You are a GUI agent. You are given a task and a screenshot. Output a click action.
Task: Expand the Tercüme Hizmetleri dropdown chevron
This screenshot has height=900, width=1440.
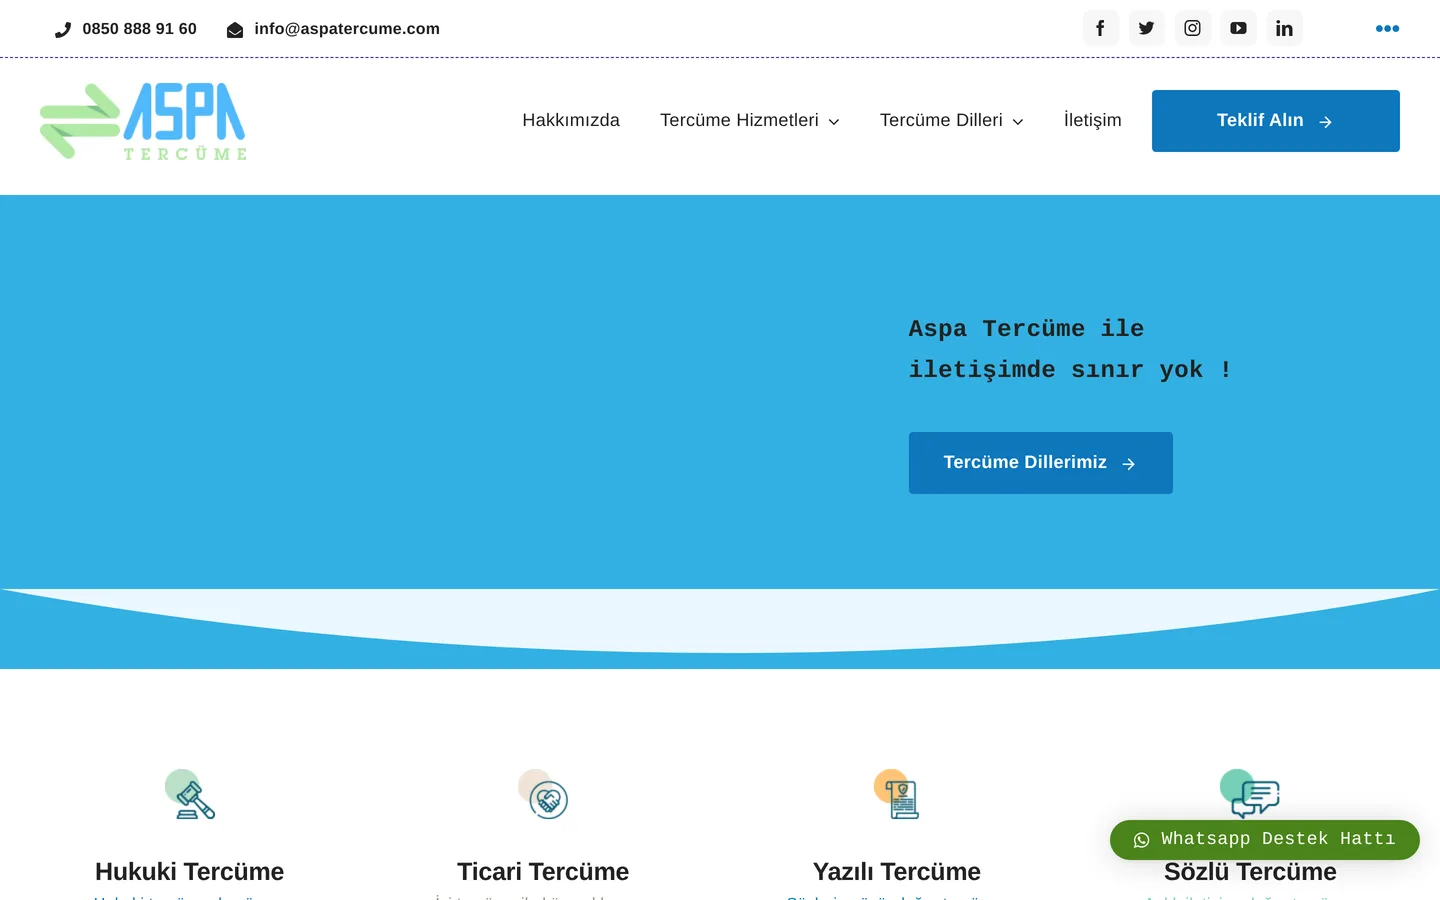(x=834, y=122)
